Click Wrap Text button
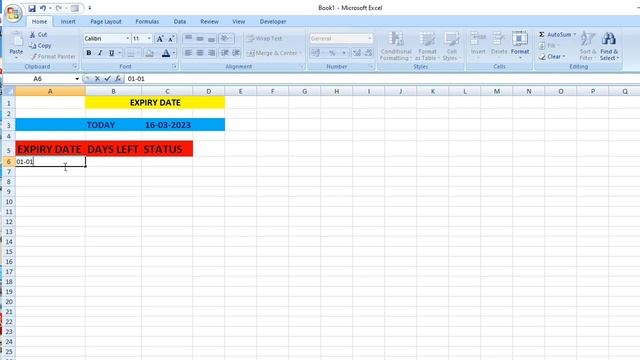Image resolution: width=640 pixels, height=360 pixels. coord(264,38)
